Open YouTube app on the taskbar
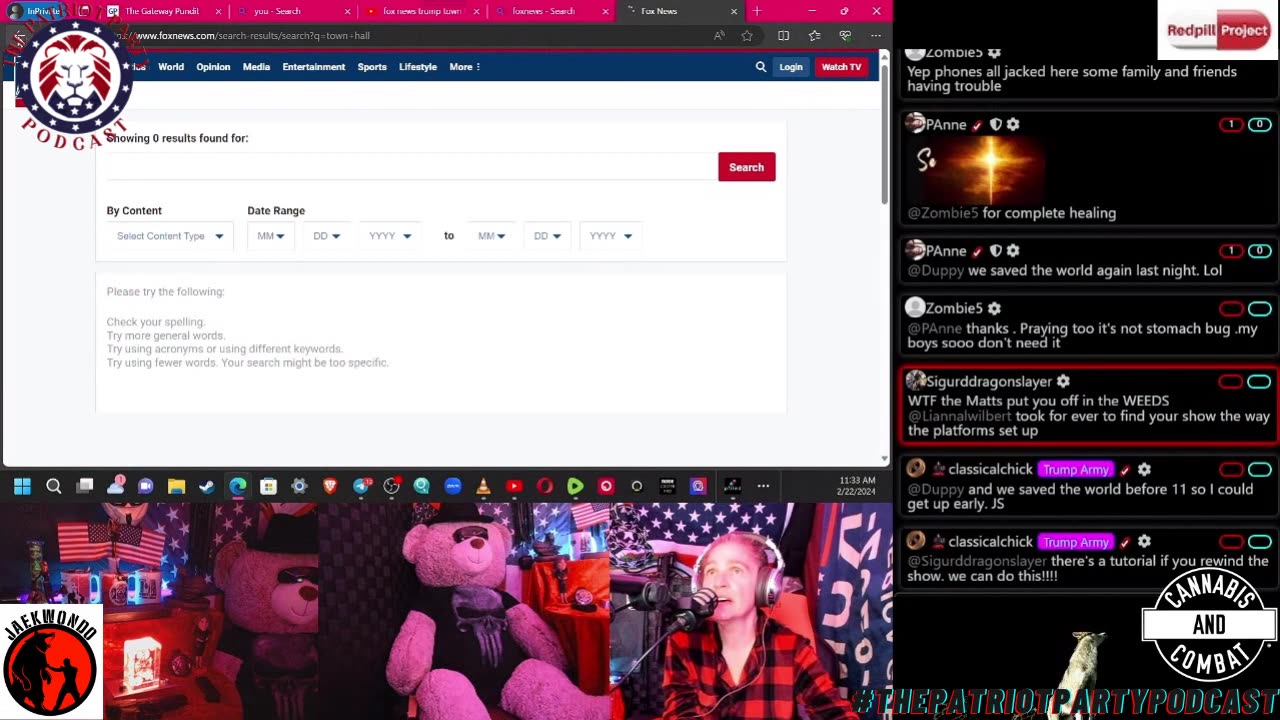The image size is (1280, 720). tap(514, 486)
